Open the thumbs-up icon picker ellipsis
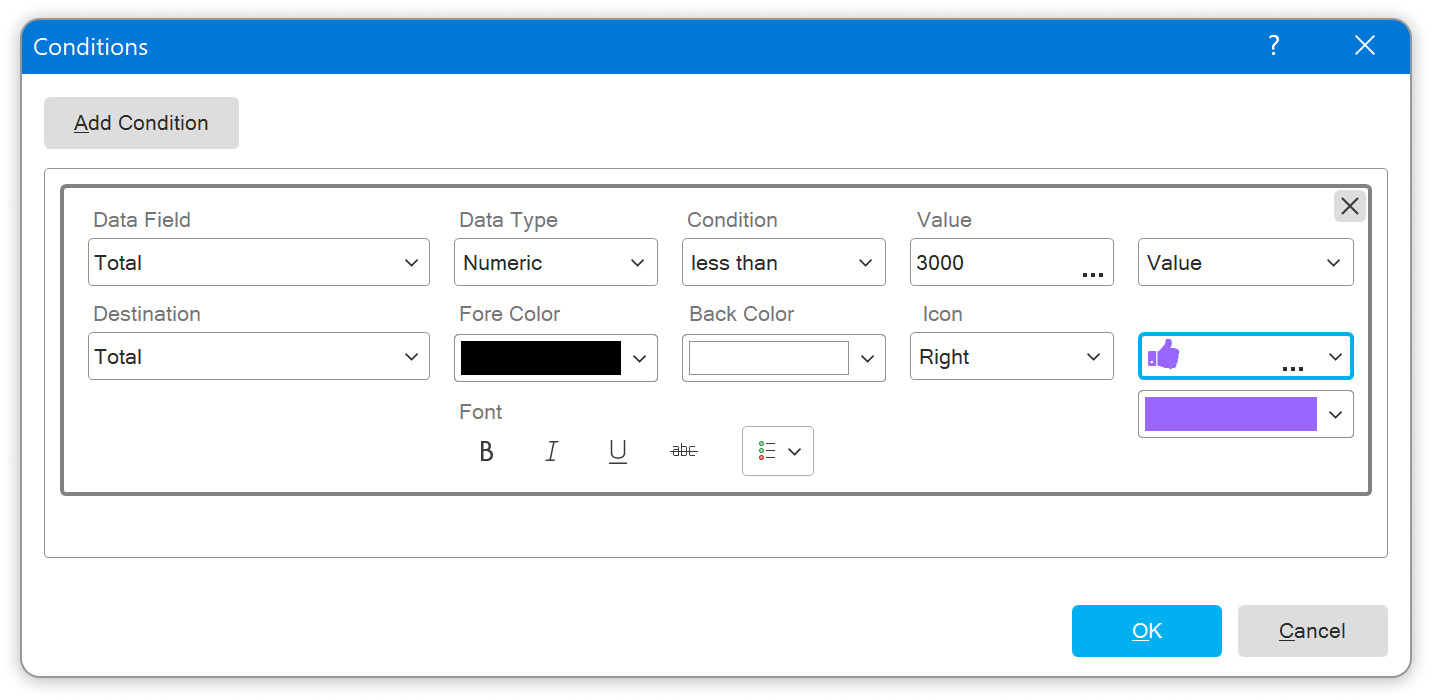Screen dimensions: 1432x700 (x=1293, y=368)
